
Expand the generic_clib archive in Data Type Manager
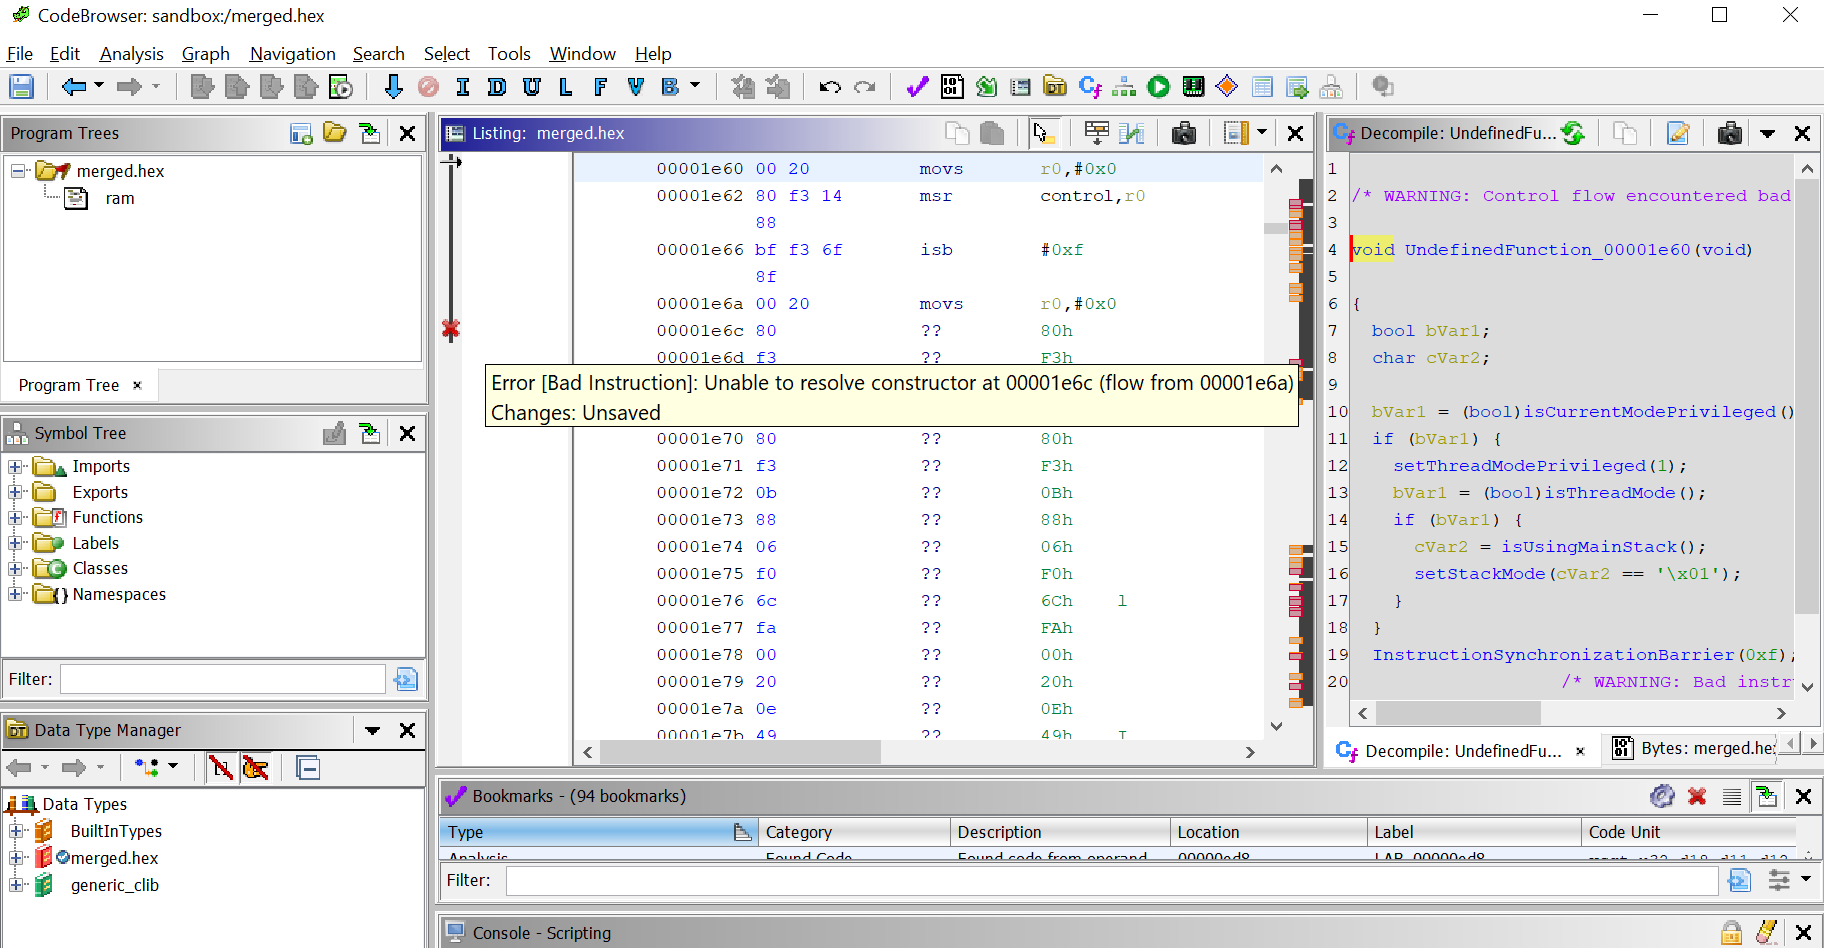(x=16, y=884)
